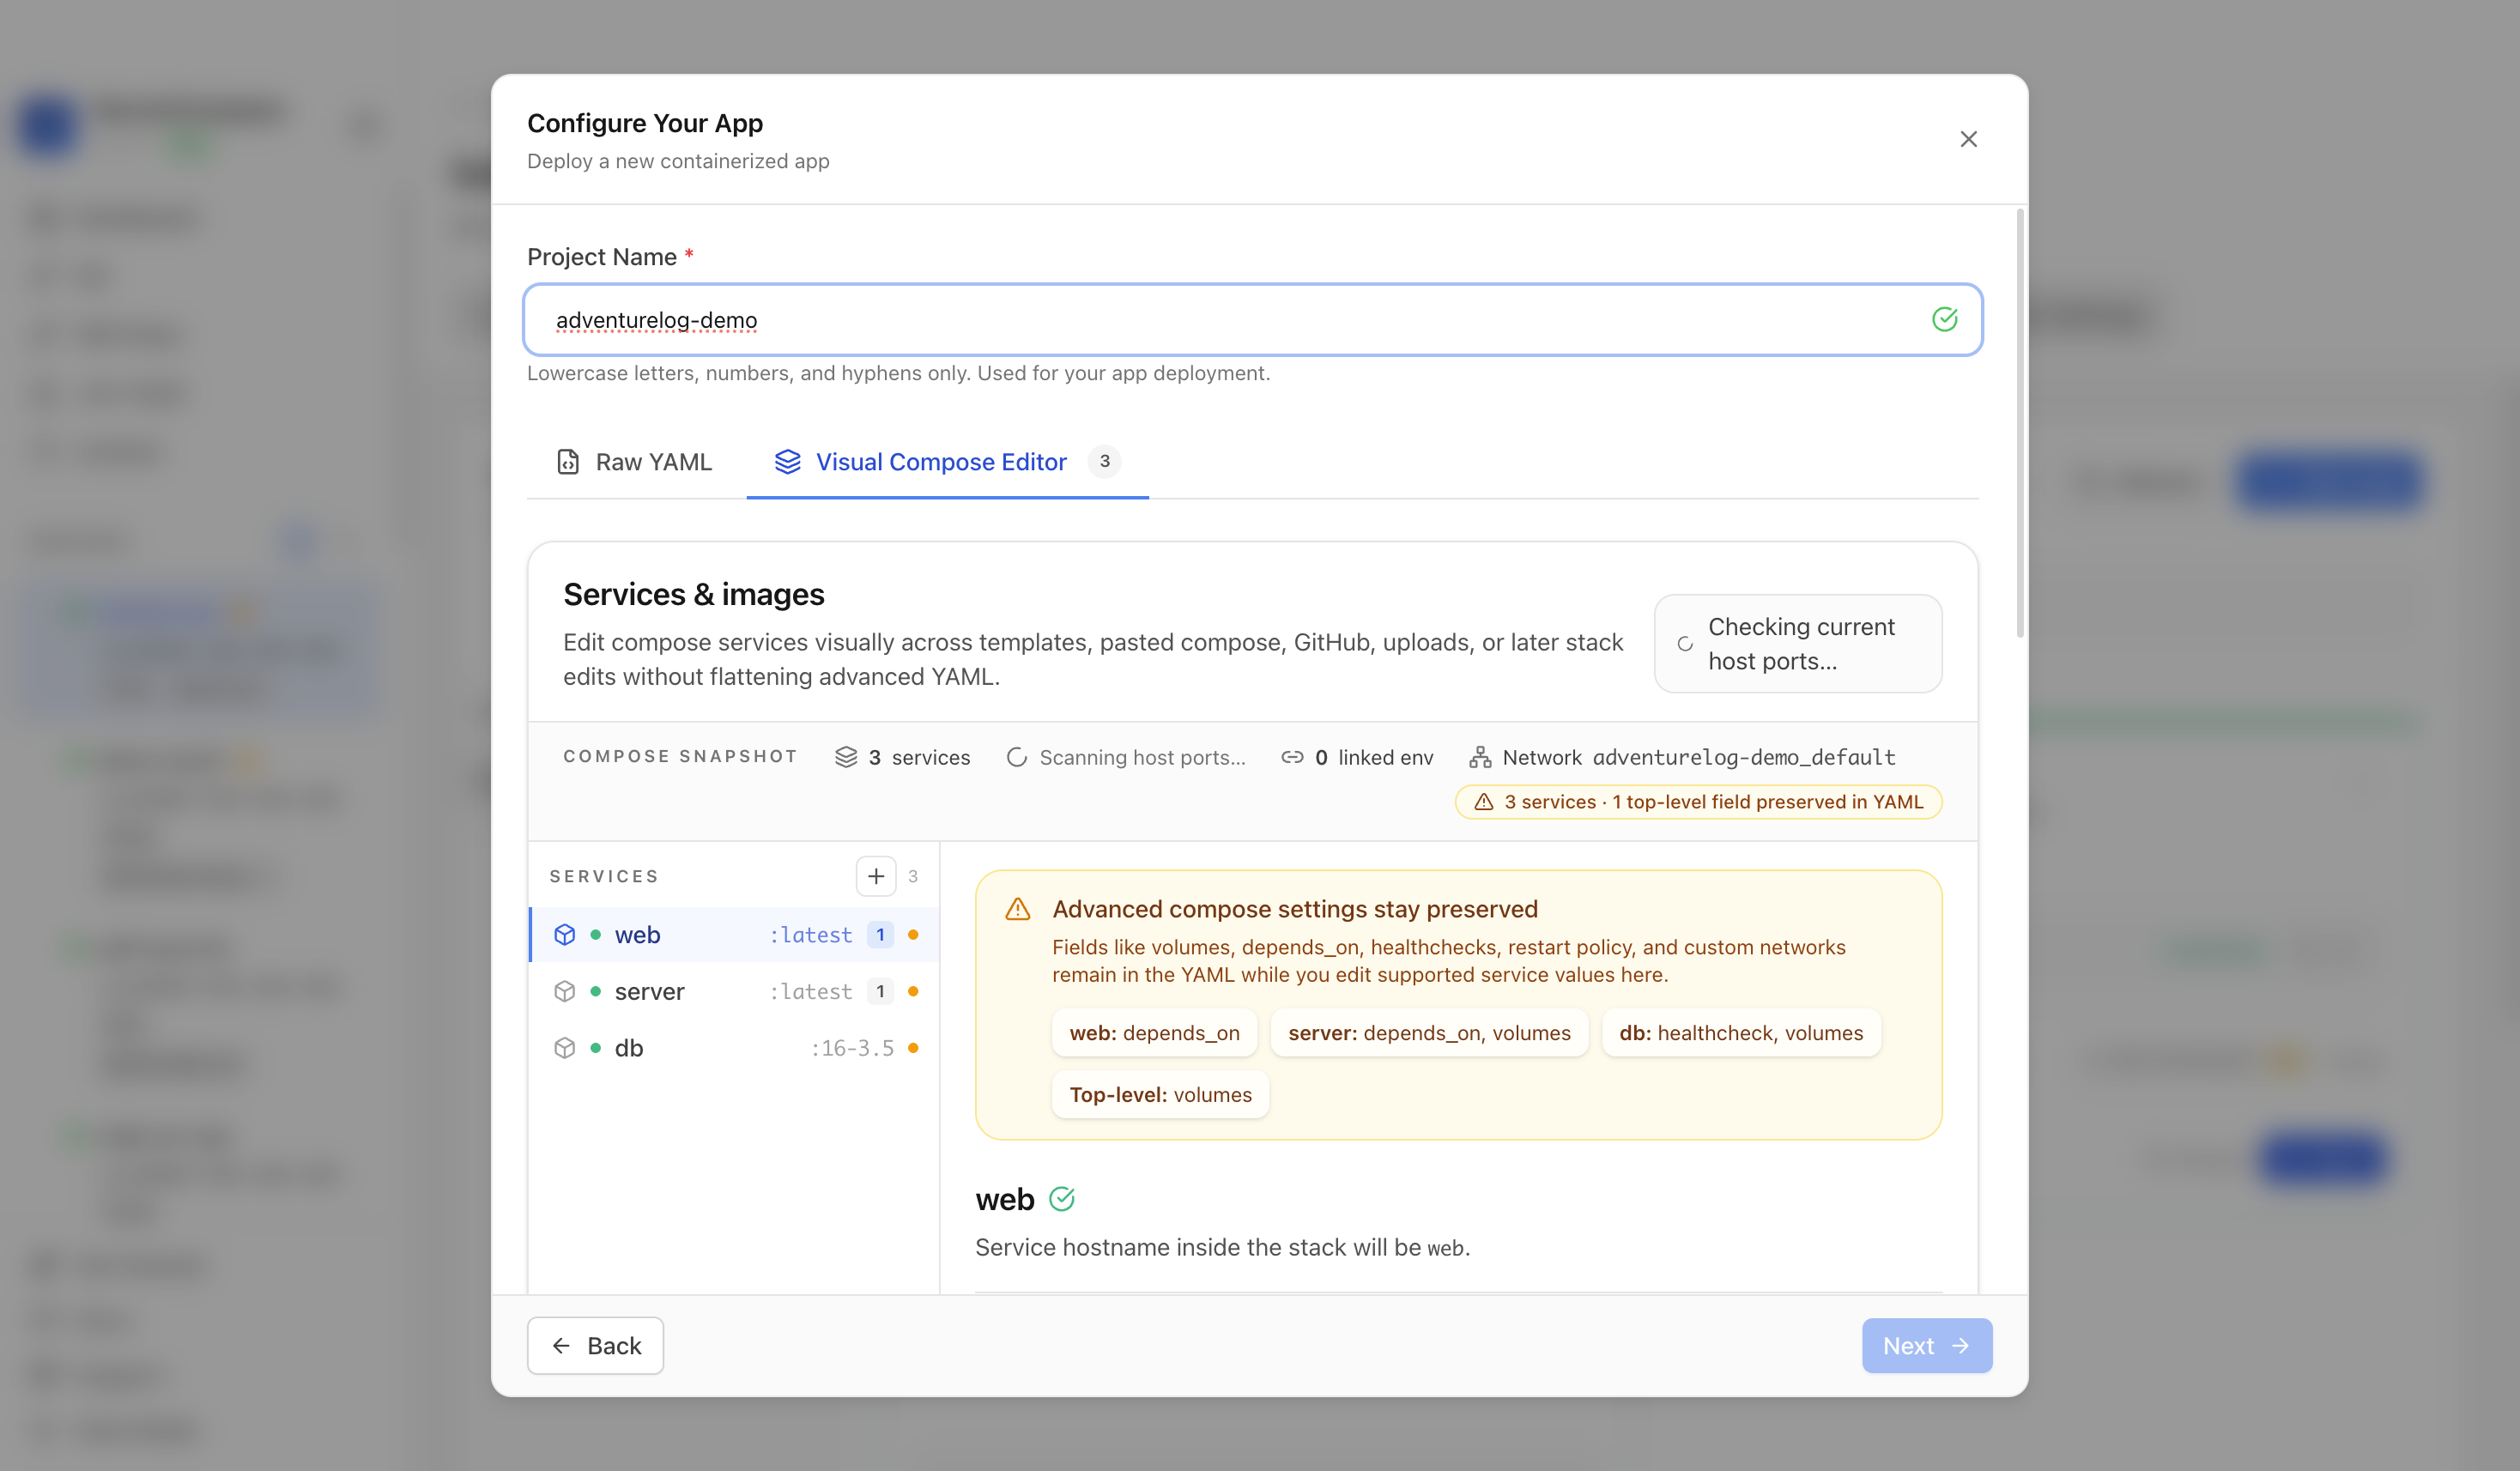Image resolution: width=2520 pixels, height=1471 pixels.
Task: Switch to the Raw YAML tab
Action: (x=634, y=461)
